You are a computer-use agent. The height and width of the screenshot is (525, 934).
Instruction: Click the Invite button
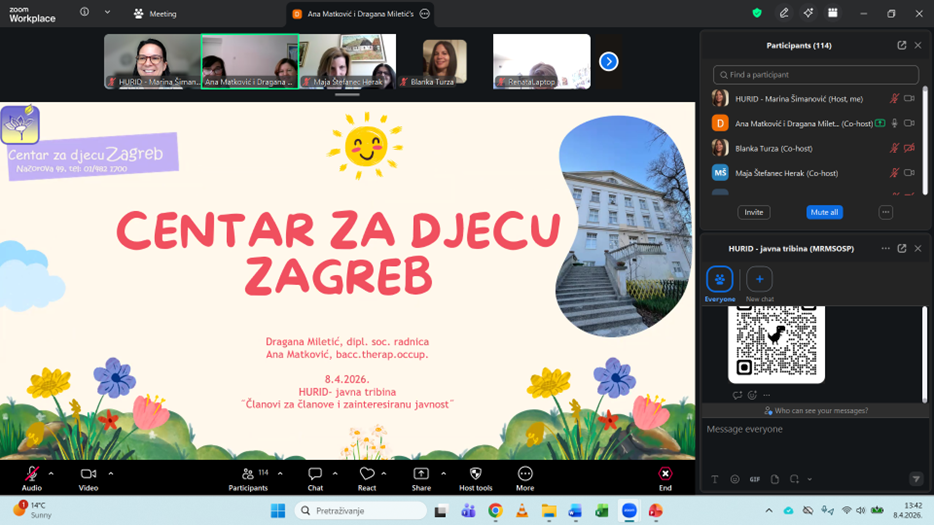pyautogui.click(x=753, y=212)
